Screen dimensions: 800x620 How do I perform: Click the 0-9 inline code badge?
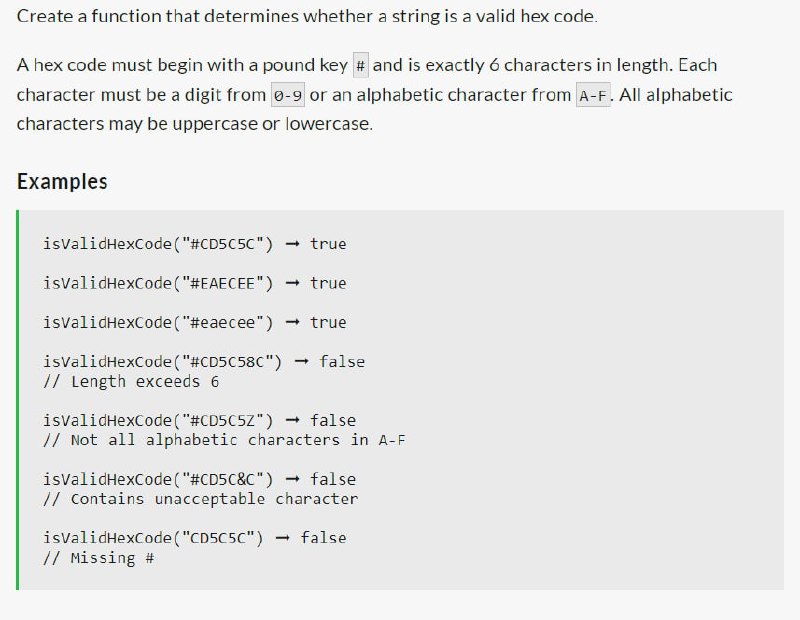[288, 95]
